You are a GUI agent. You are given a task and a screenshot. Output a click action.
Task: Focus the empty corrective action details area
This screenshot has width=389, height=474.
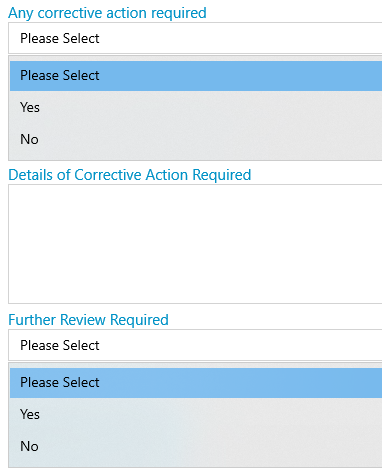click(195, 244)
